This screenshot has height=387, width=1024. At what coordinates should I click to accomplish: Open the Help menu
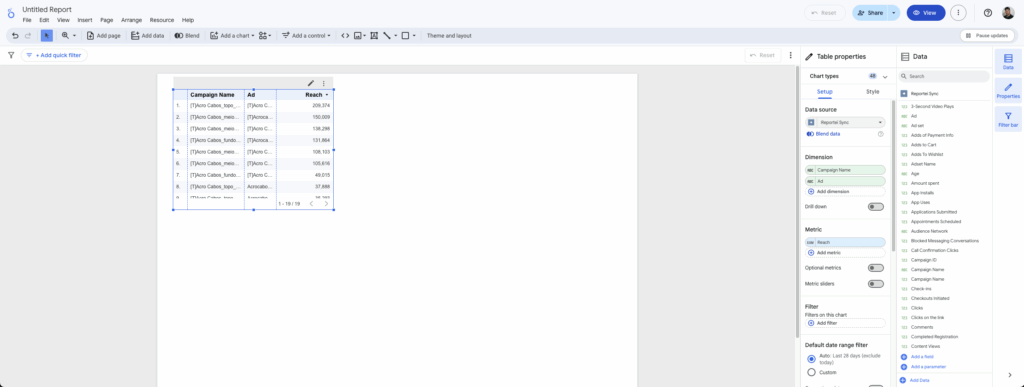[188, 20]
